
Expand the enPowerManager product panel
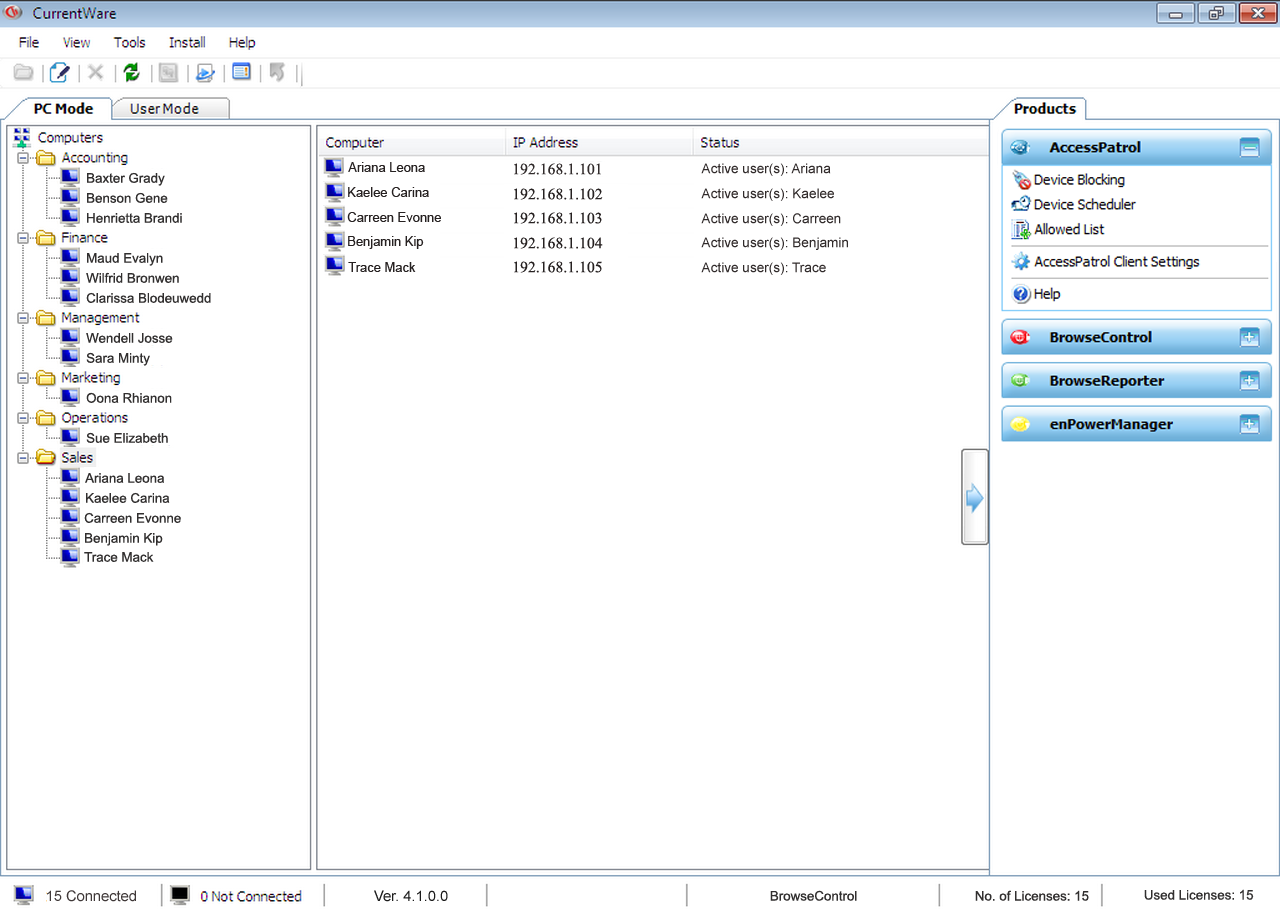click(x=1249, y=425)
